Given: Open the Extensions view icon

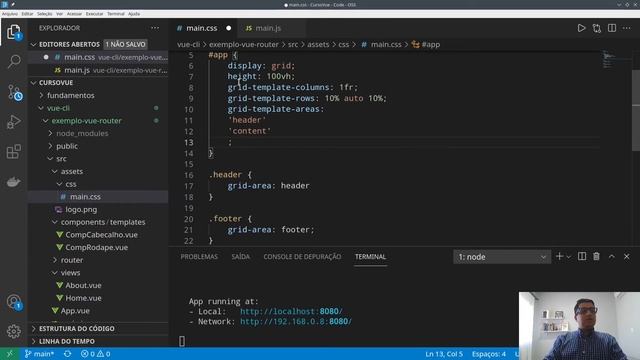Looking at the screenshot, I should [13, 151].
